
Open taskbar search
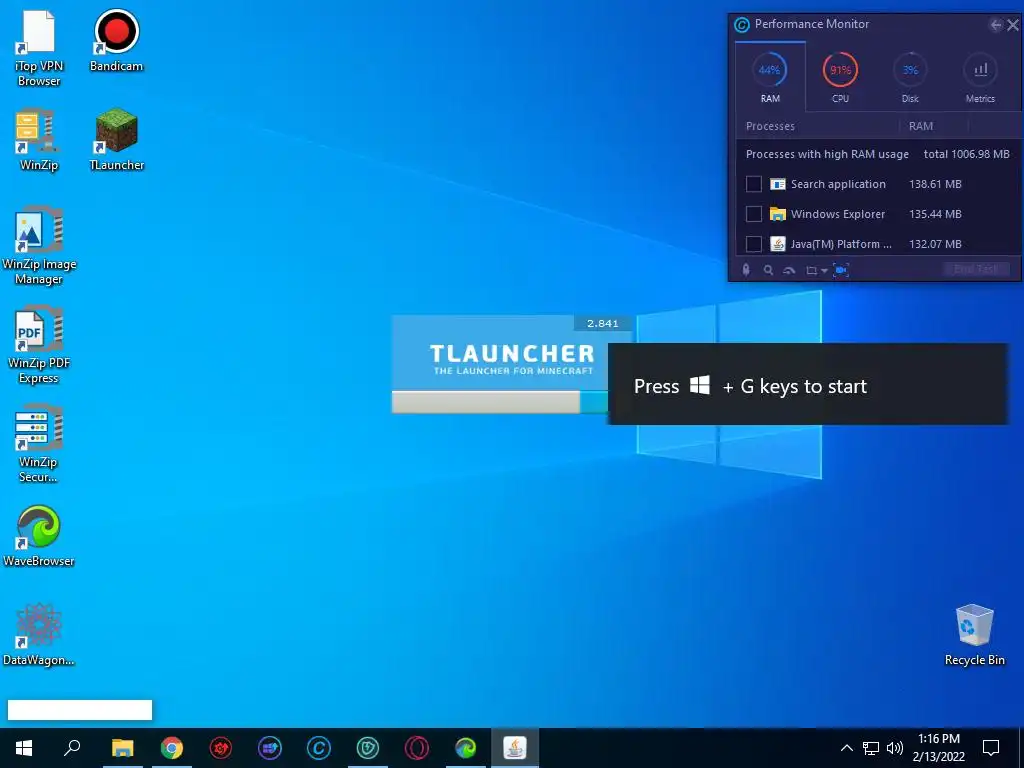72,748
